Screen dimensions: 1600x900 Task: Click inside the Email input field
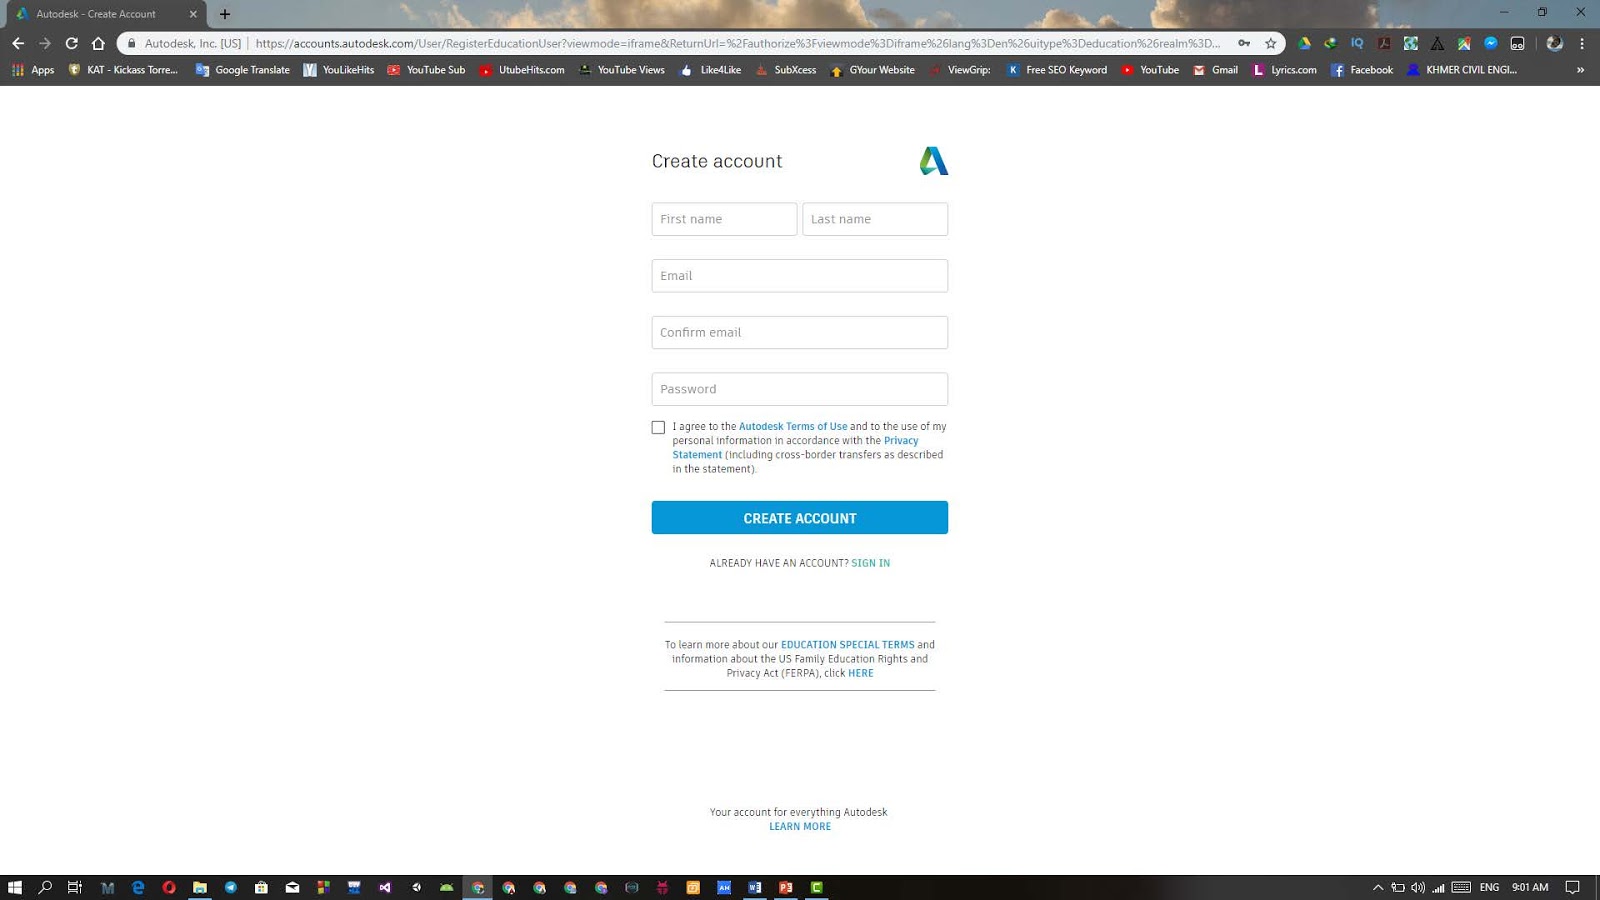799,275
